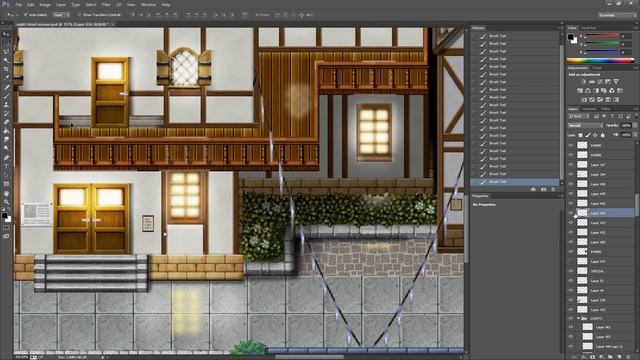The width and height of the screenshot is (640, 360).
Task: Delete layer using the Layers trash icon
Action: tap(628, 357)
